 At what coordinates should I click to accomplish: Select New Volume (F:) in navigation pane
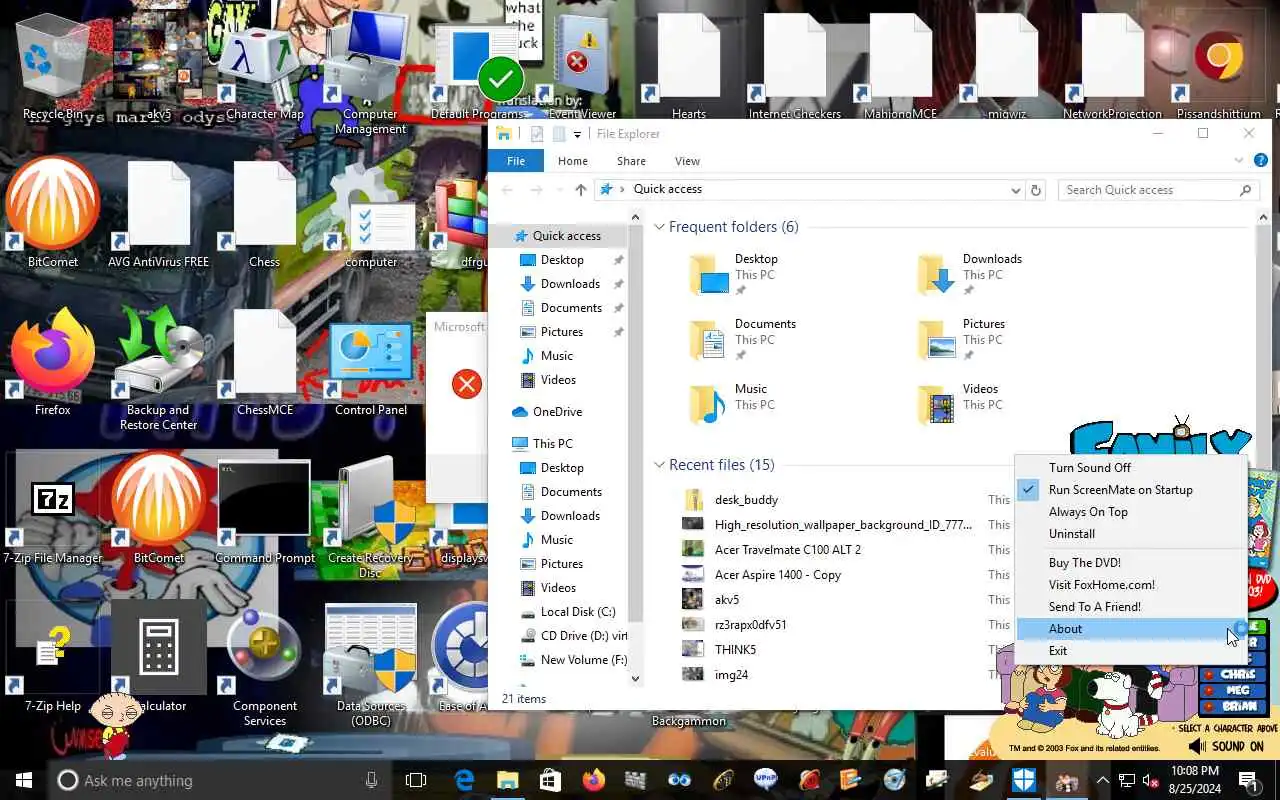pos(583,660)
